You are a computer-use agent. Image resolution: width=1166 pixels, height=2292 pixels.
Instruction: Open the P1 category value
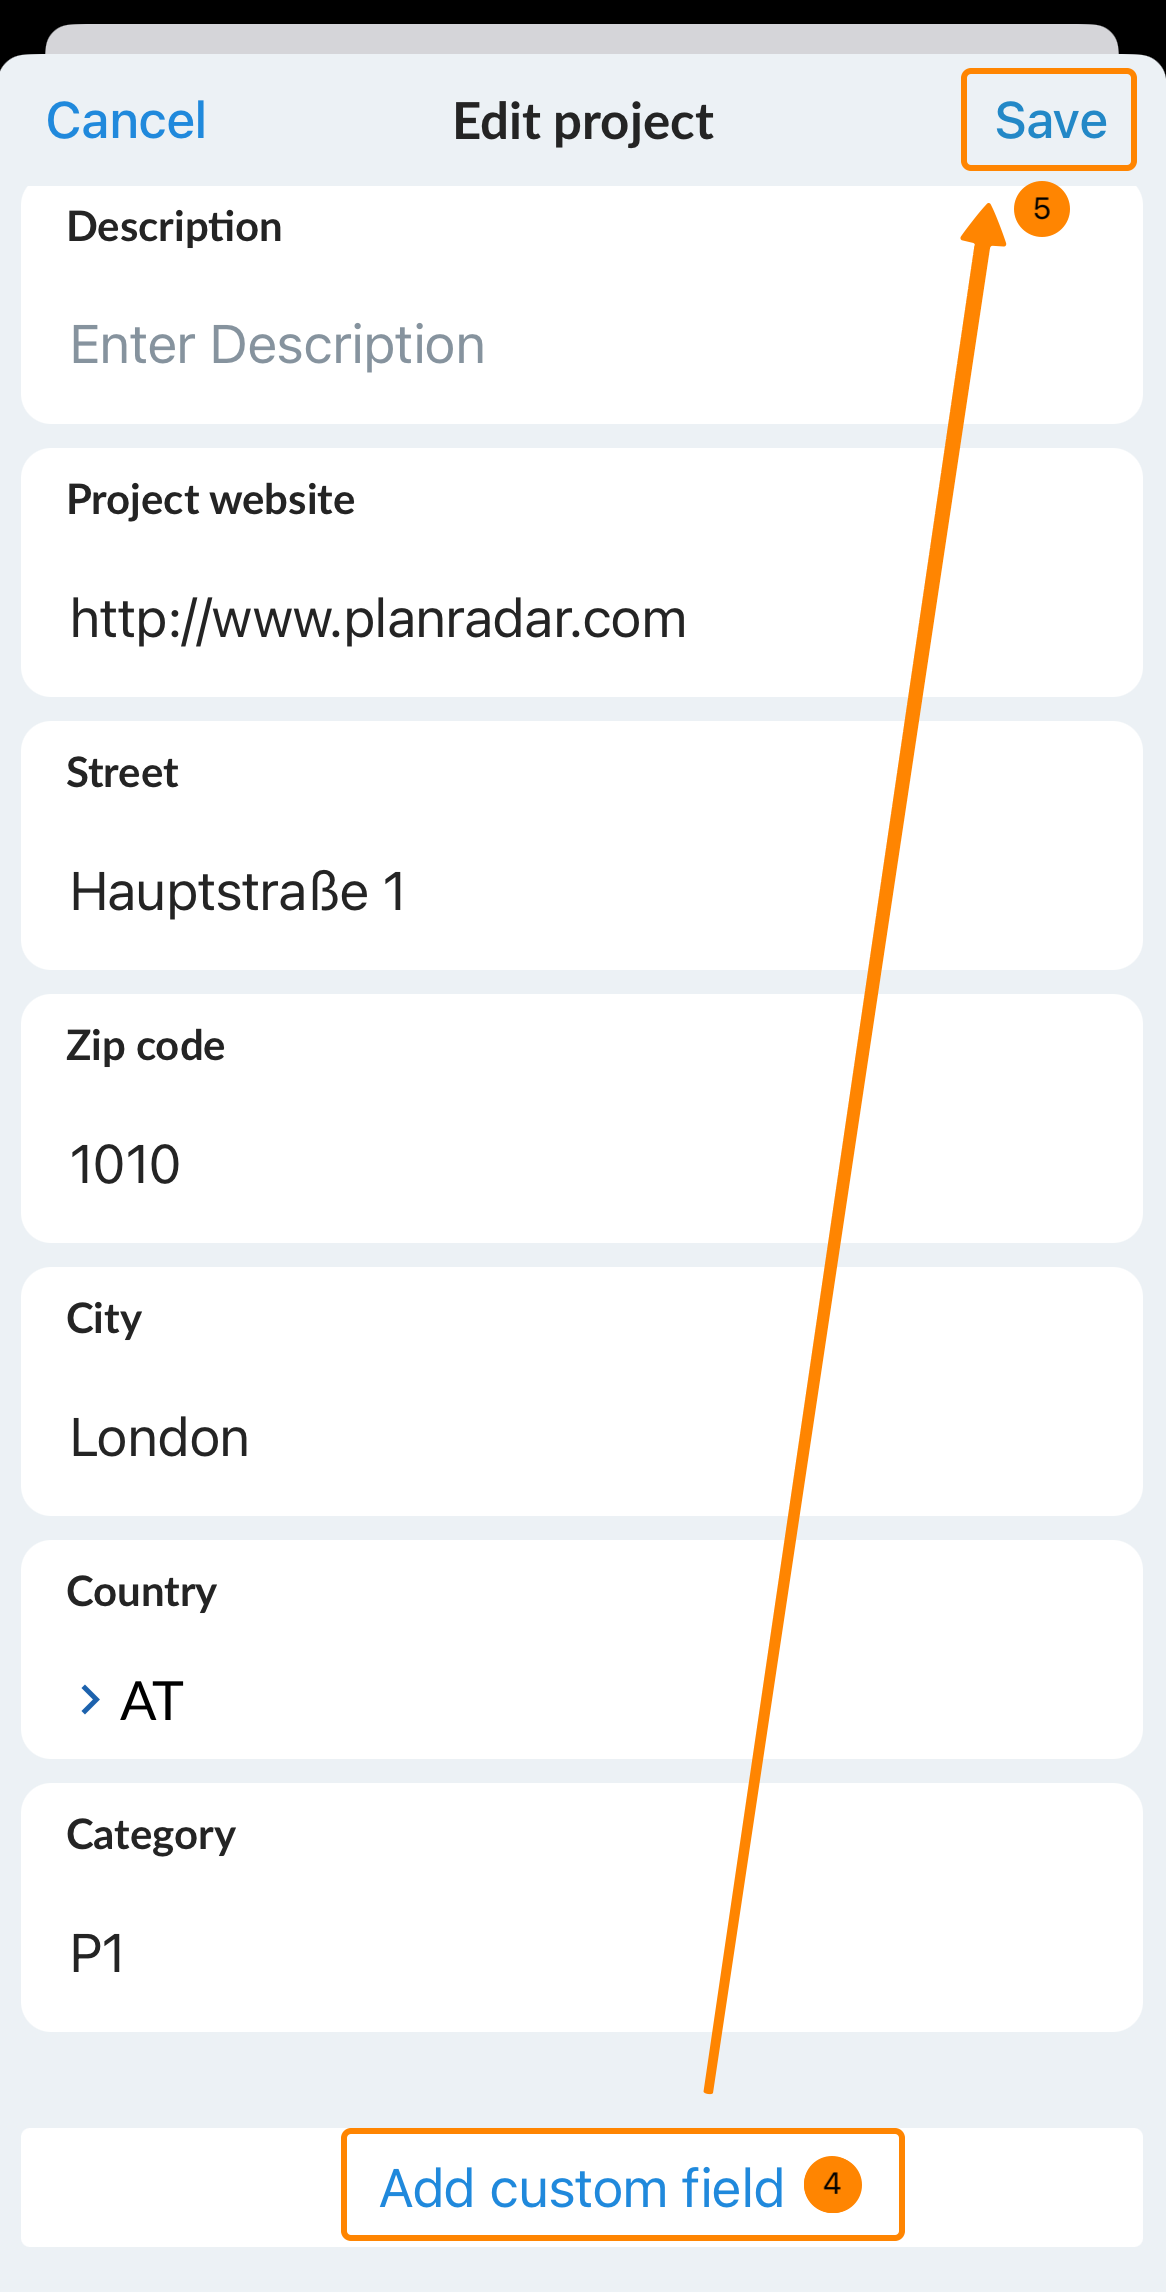click(x=97, y=1954)
